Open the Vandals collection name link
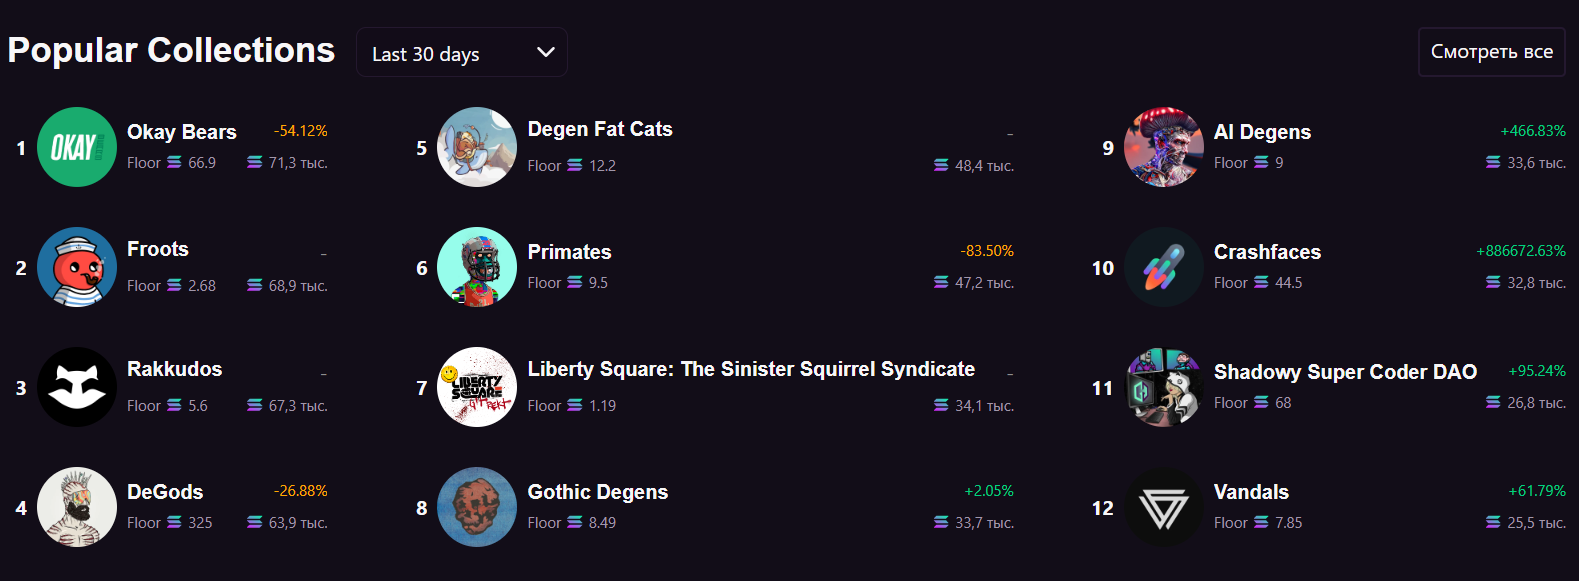The height and width of the screenshot is (581, 1579). pos(1251,492)
